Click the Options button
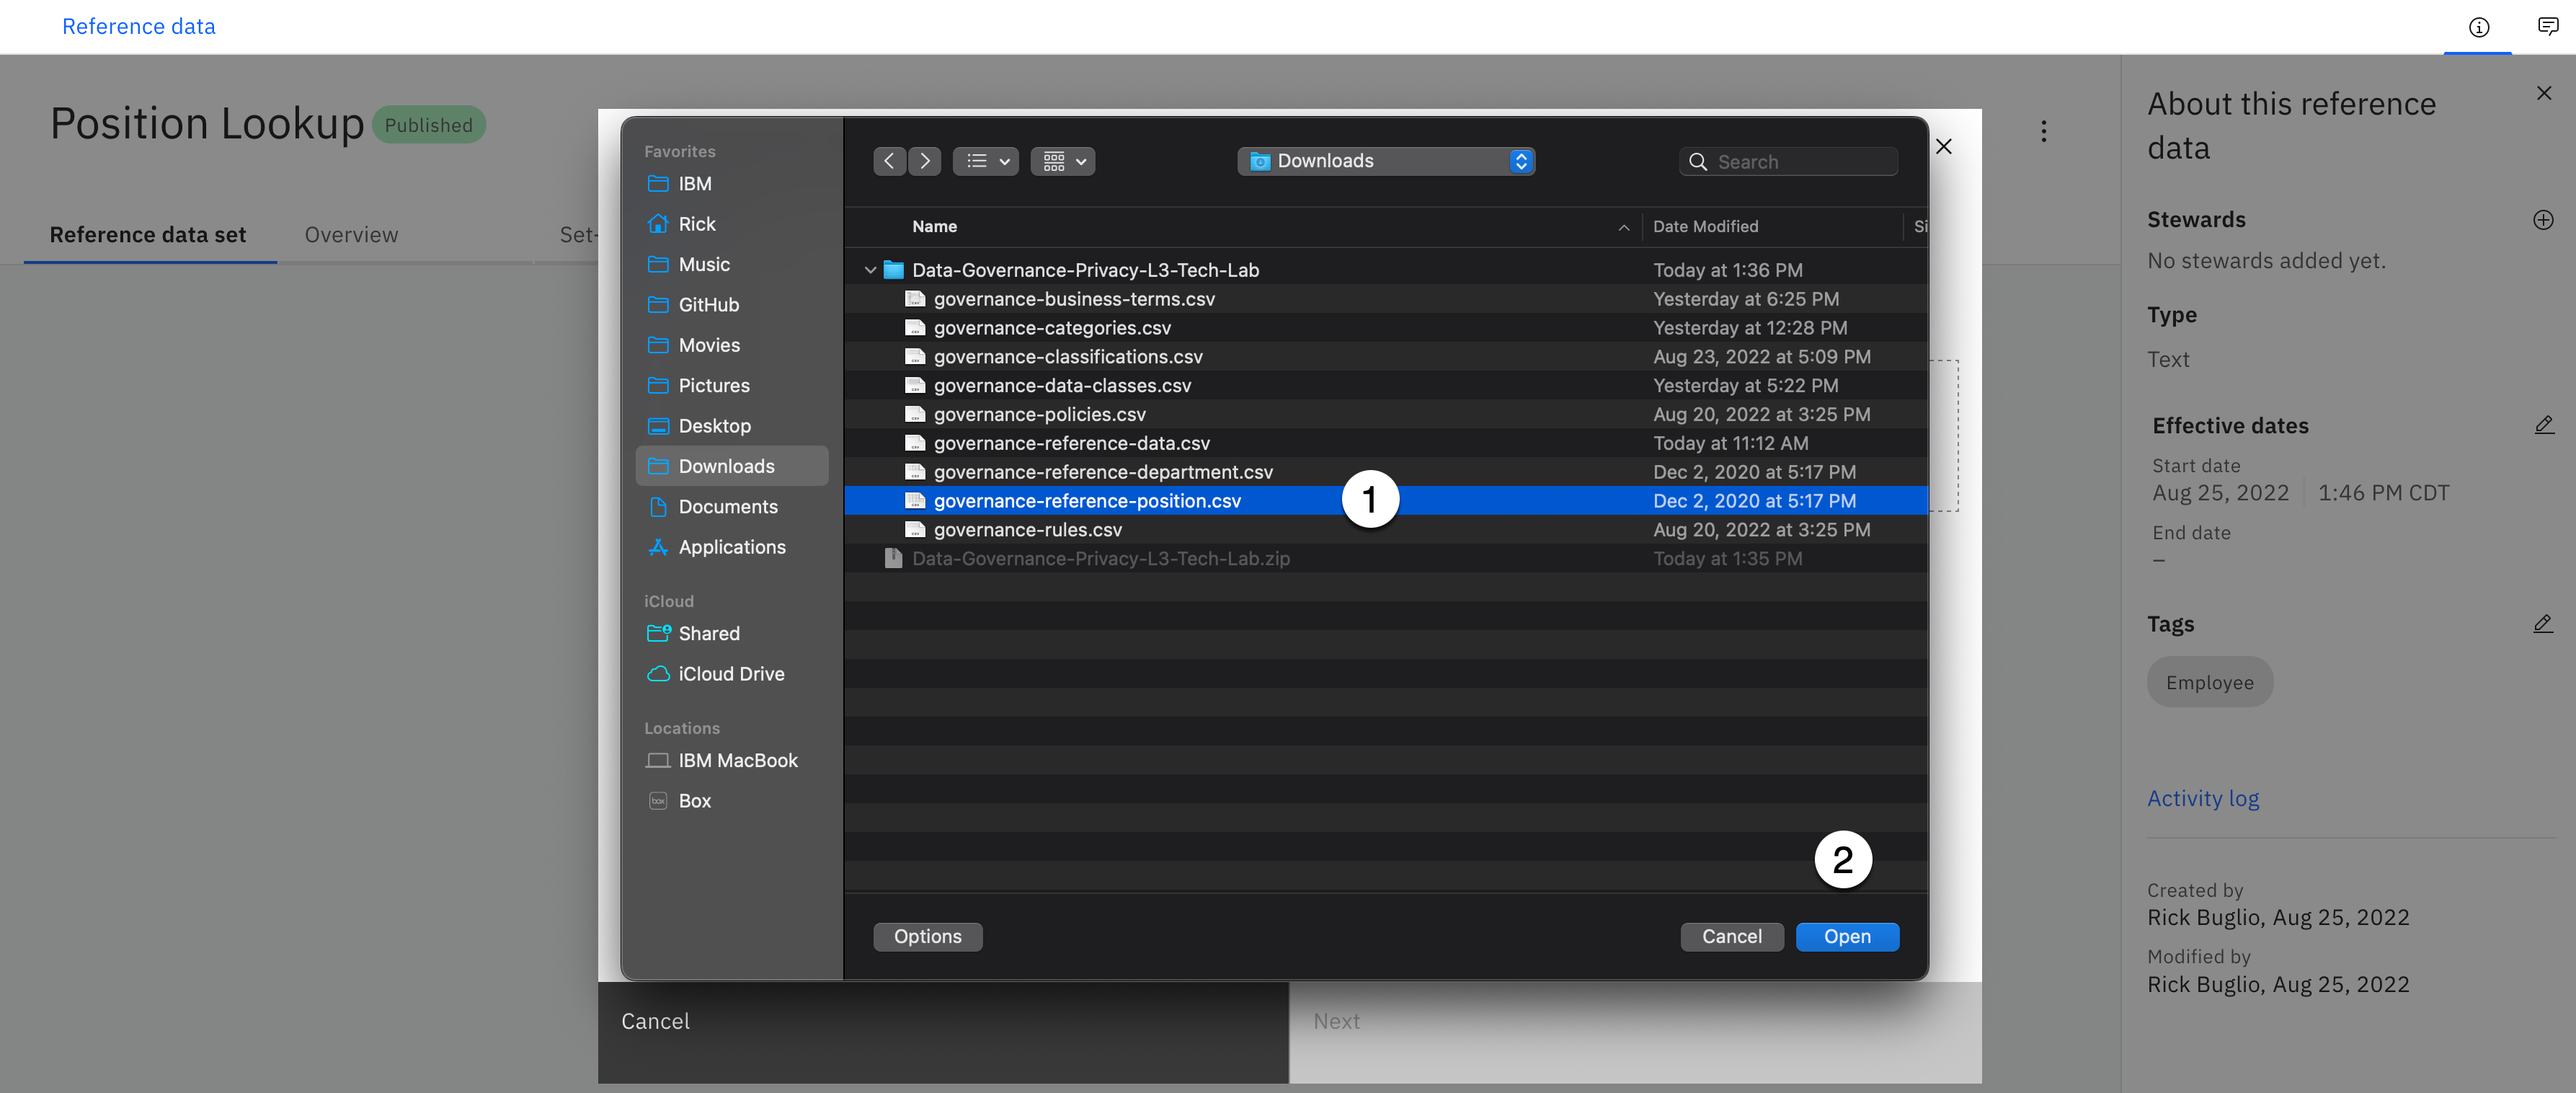The height and width of the screenshot is (1093, 2576). (x=927, y=937)
